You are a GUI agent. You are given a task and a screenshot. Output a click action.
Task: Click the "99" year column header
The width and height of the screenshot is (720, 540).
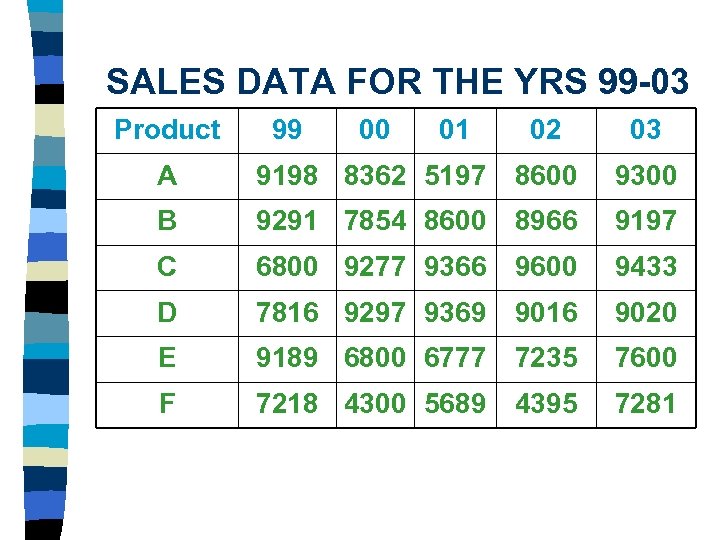[x=286, y=129]
